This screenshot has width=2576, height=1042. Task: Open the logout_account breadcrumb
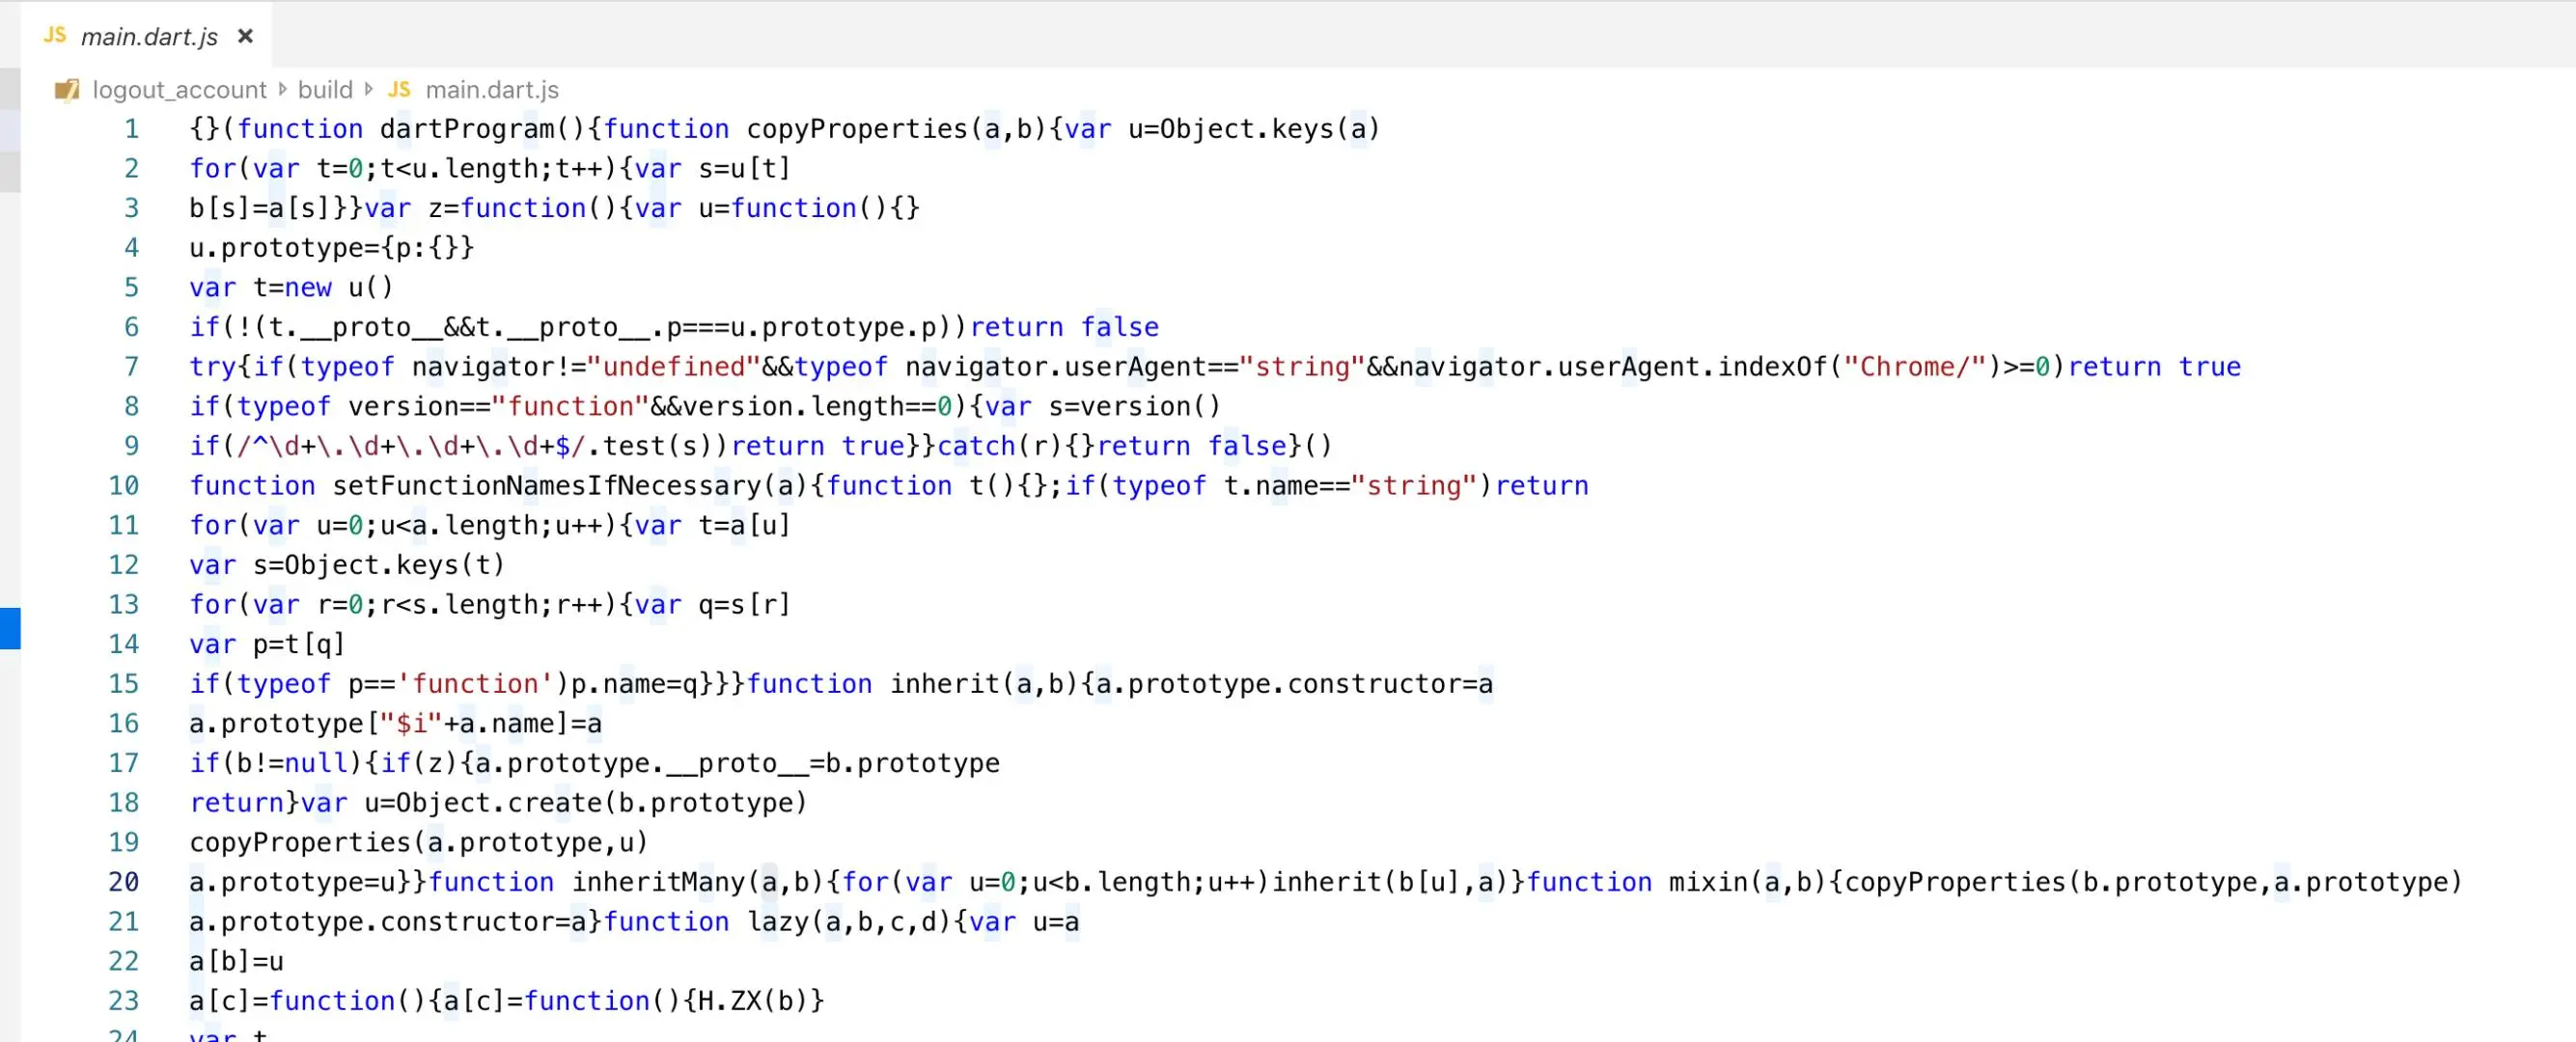pyautogui.click(x=179, y=90)
